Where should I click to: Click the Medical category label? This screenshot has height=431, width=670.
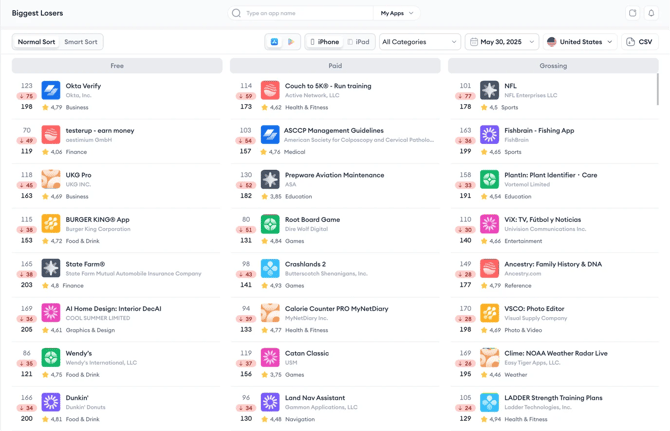coord(294,152)
